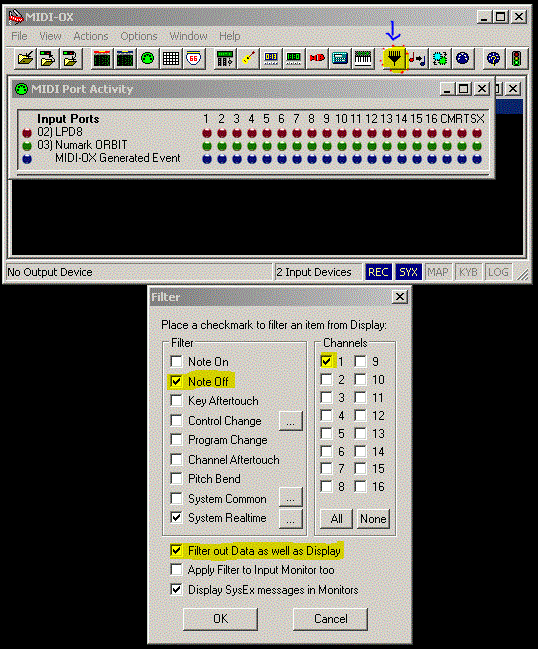This screenshot has height=649, width=538.
Task: Click the green MIDI port activity icon
Action: (148, 58)
